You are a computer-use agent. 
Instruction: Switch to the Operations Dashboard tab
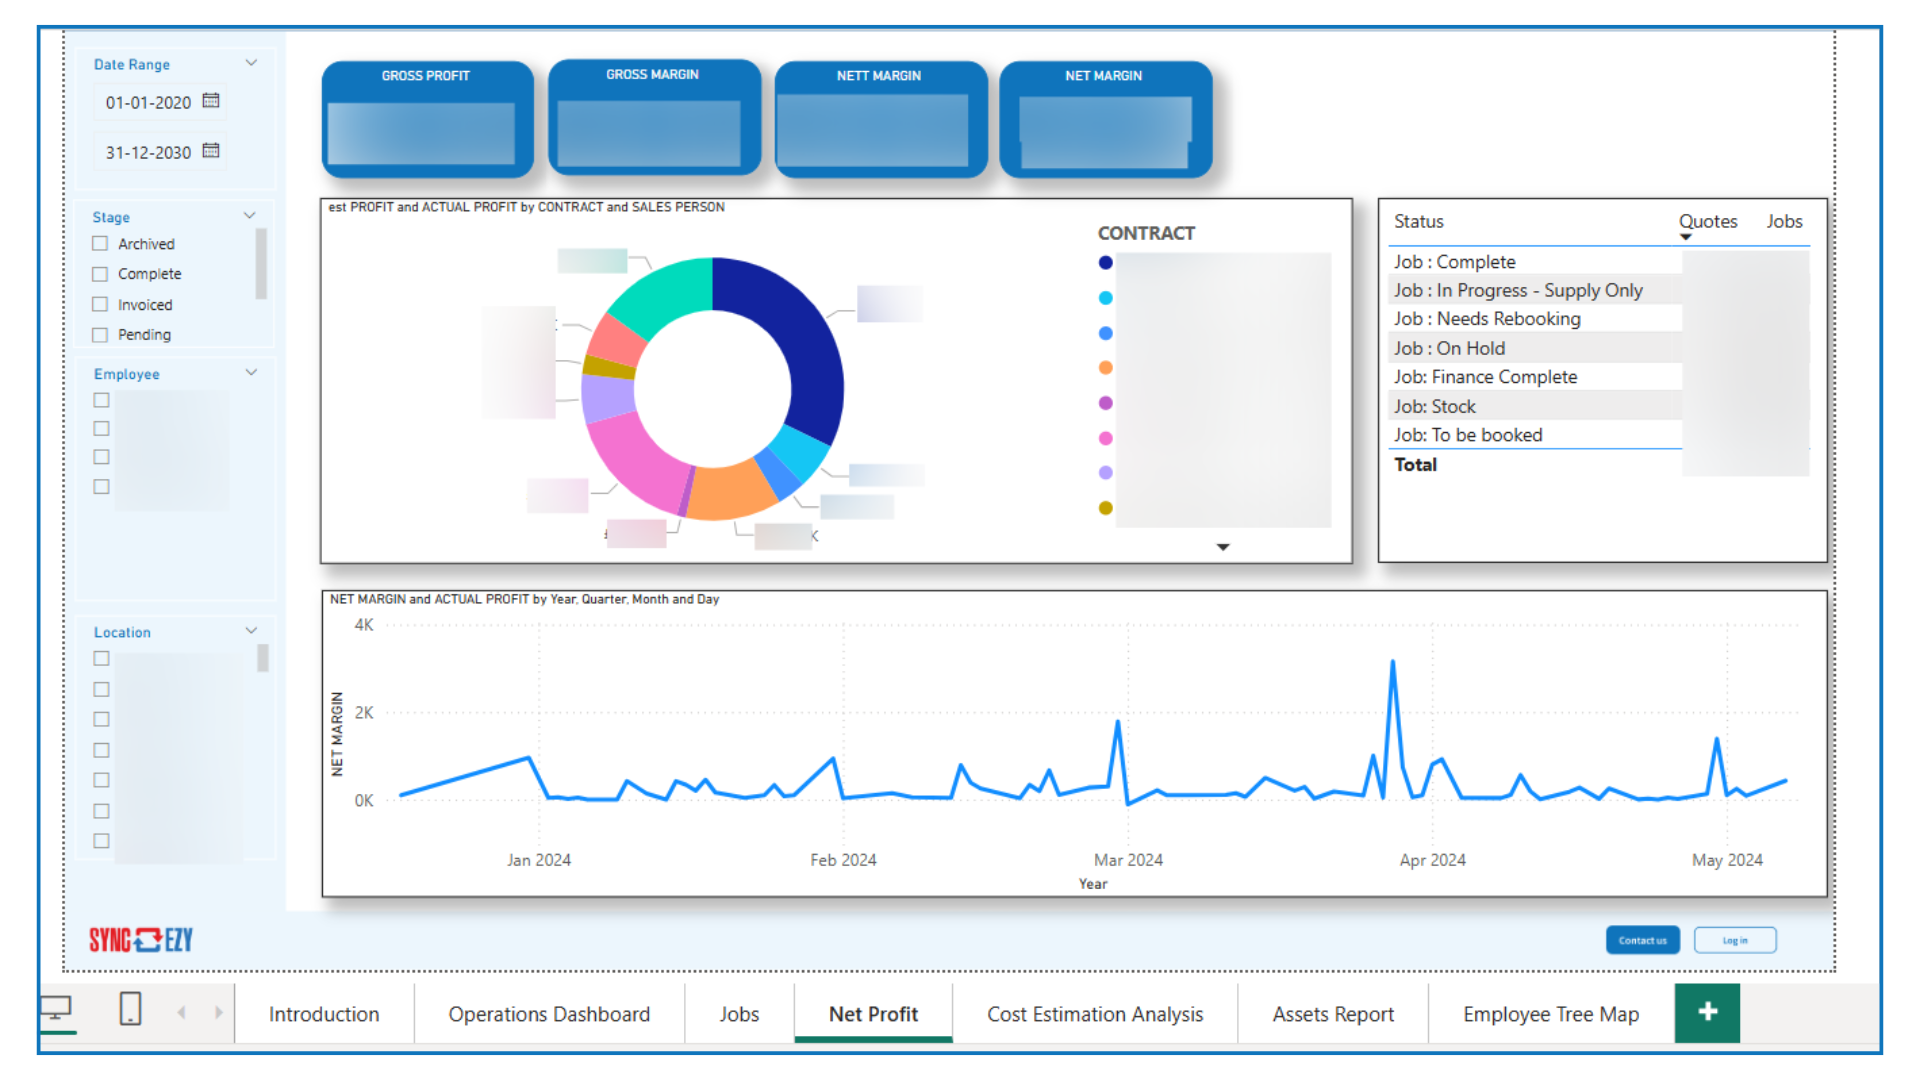click(x=549, y=1014)
